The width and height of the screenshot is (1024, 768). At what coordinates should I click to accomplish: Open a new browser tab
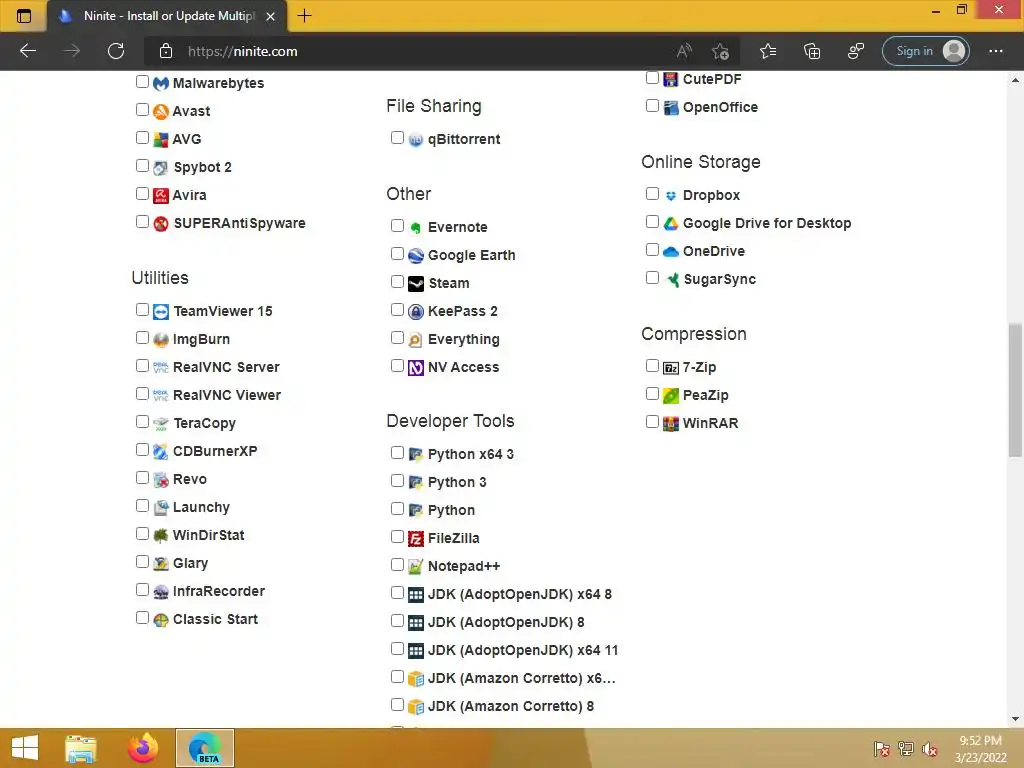[304, 16]
